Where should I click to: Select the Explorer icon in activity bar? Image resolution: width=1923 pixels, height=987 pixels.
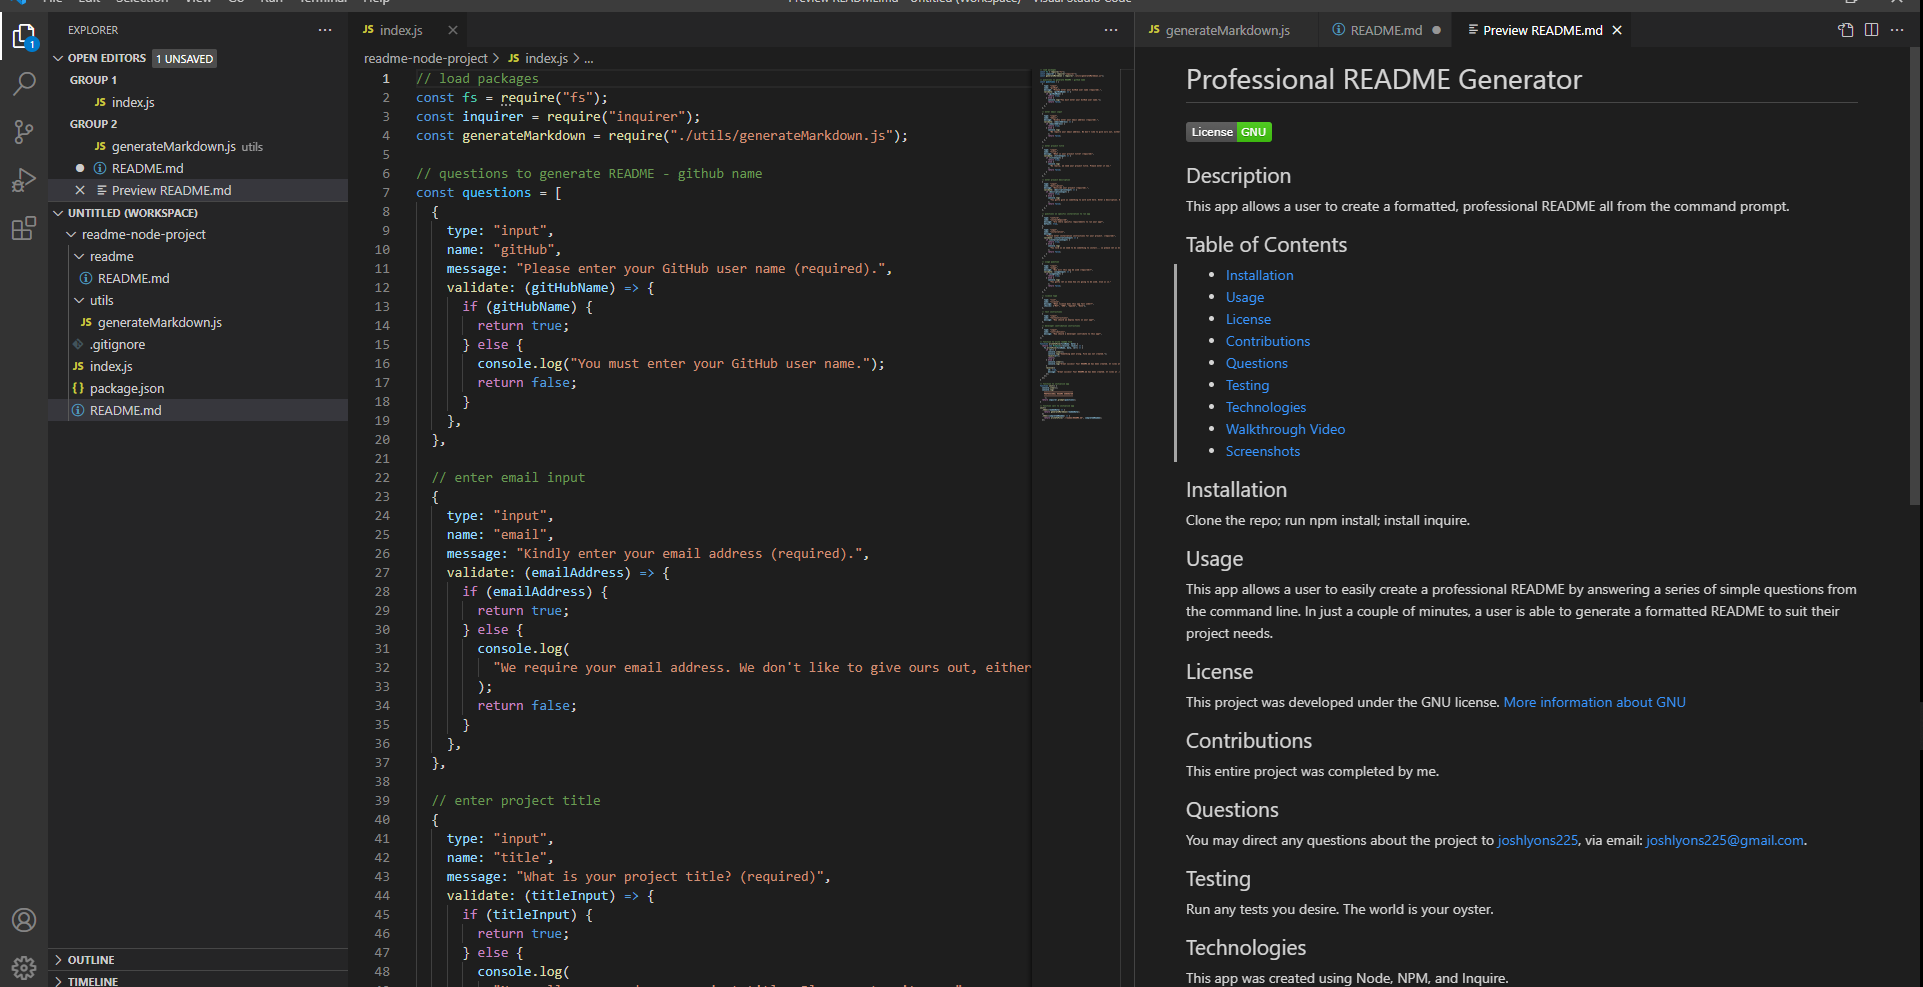click(24, 36)
